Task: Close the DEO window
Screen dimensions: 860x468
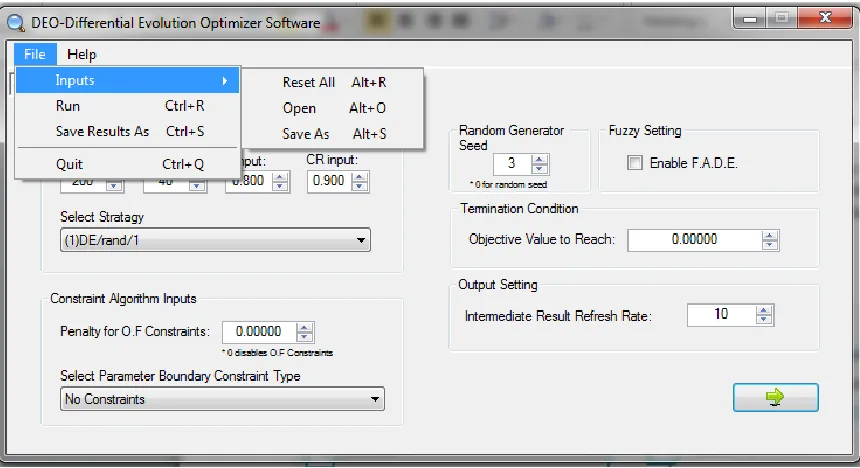Action: point(825,19)
